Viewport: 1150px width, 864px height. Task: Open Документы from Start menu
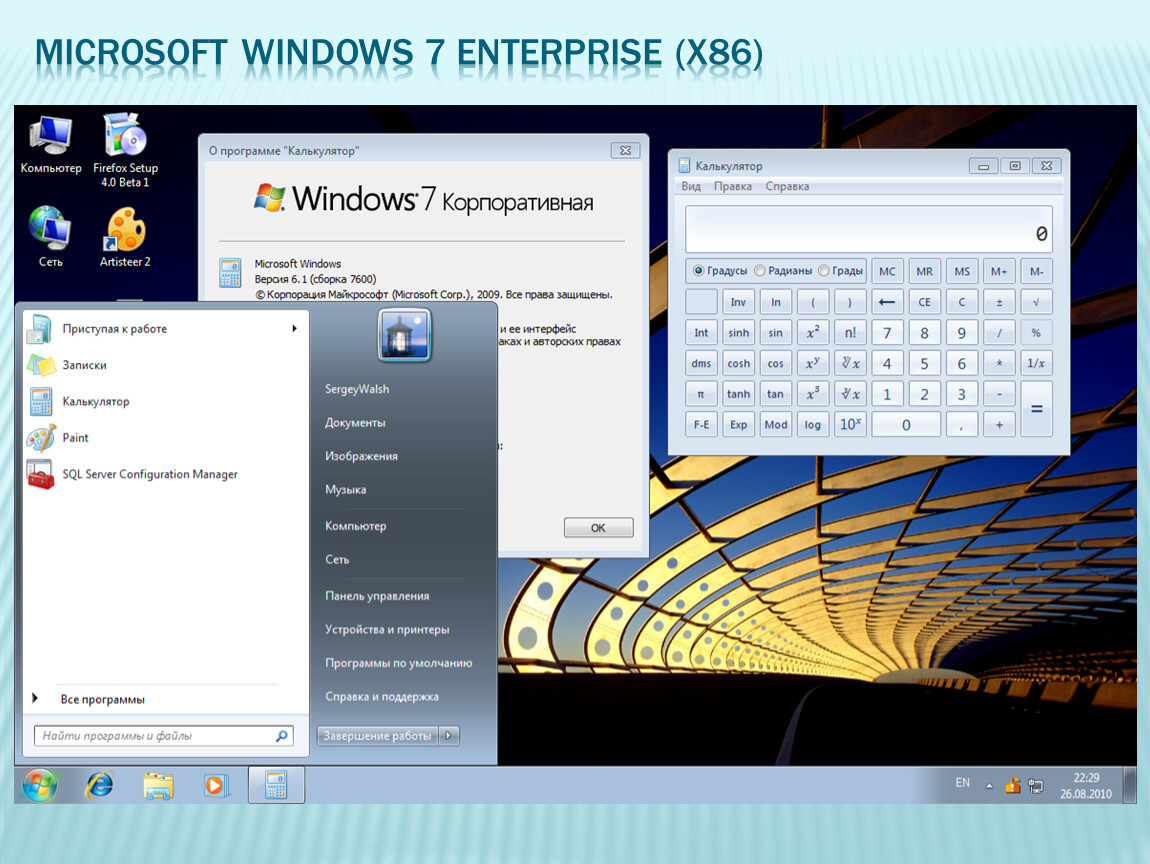pos(355,422)
